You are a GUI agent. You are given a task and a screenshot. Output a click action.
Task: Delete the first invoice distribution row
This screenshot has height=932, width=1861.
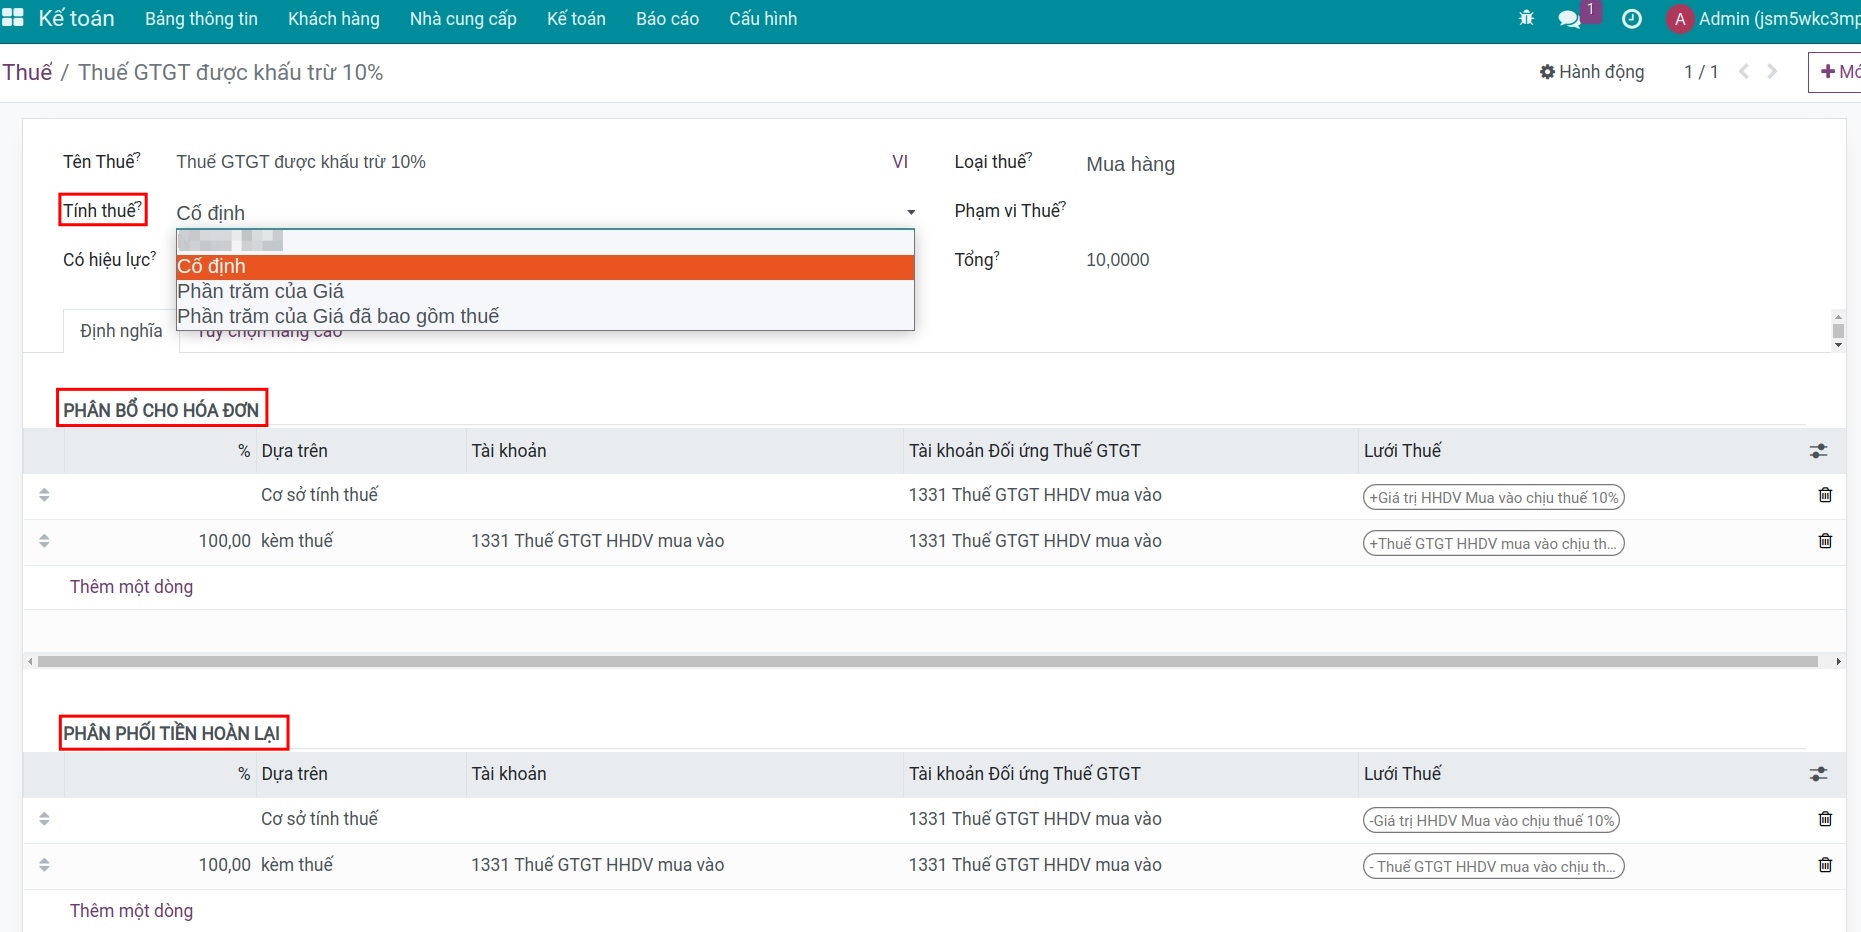[1824, 495]
